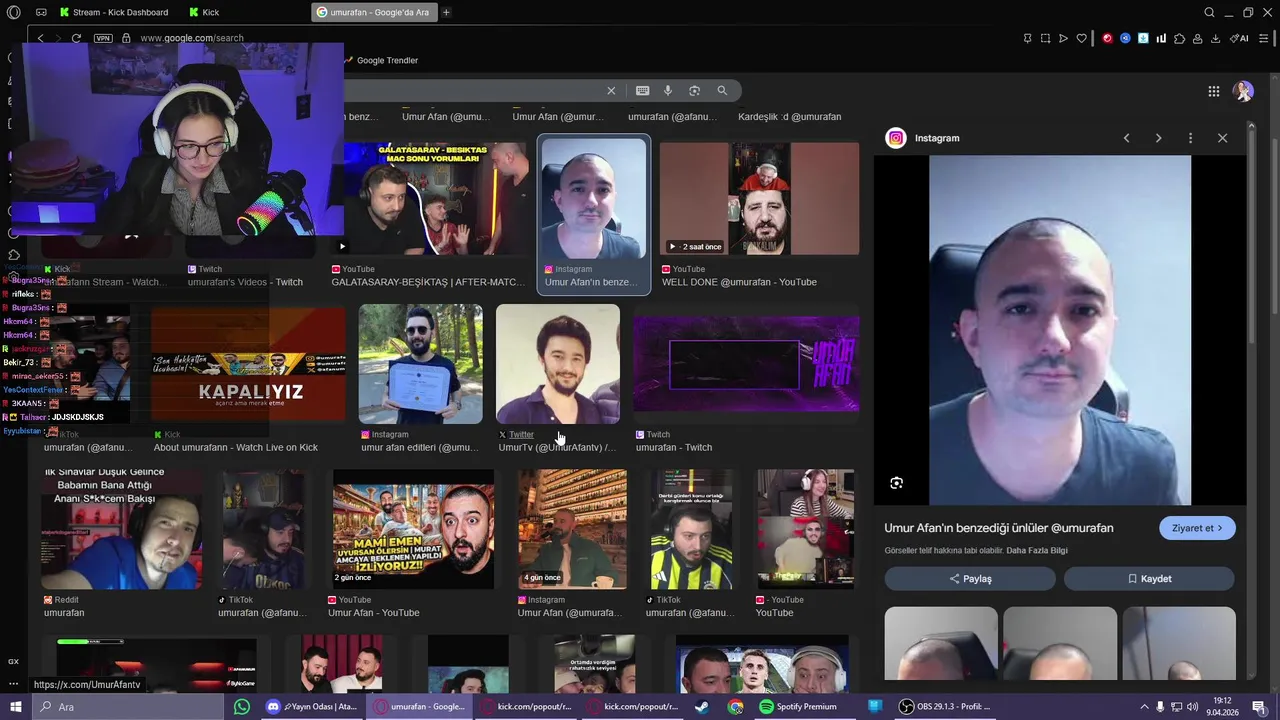Open Umur Afan - YouTube MAMİ EMEN thumbnail
Viewport: 1280px width, 720px height.
pos(413,529)
